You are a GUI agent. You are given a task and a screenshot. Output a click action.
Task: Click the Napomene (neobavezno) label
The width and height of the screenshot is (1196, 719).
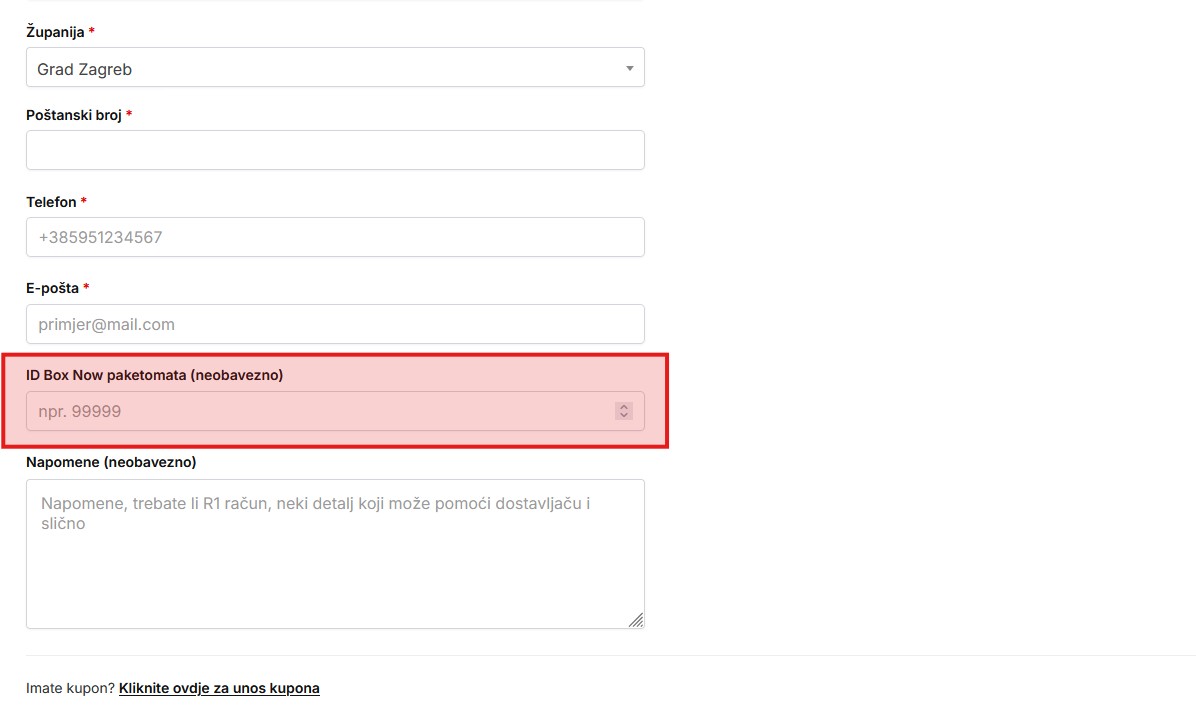point(111,462)
